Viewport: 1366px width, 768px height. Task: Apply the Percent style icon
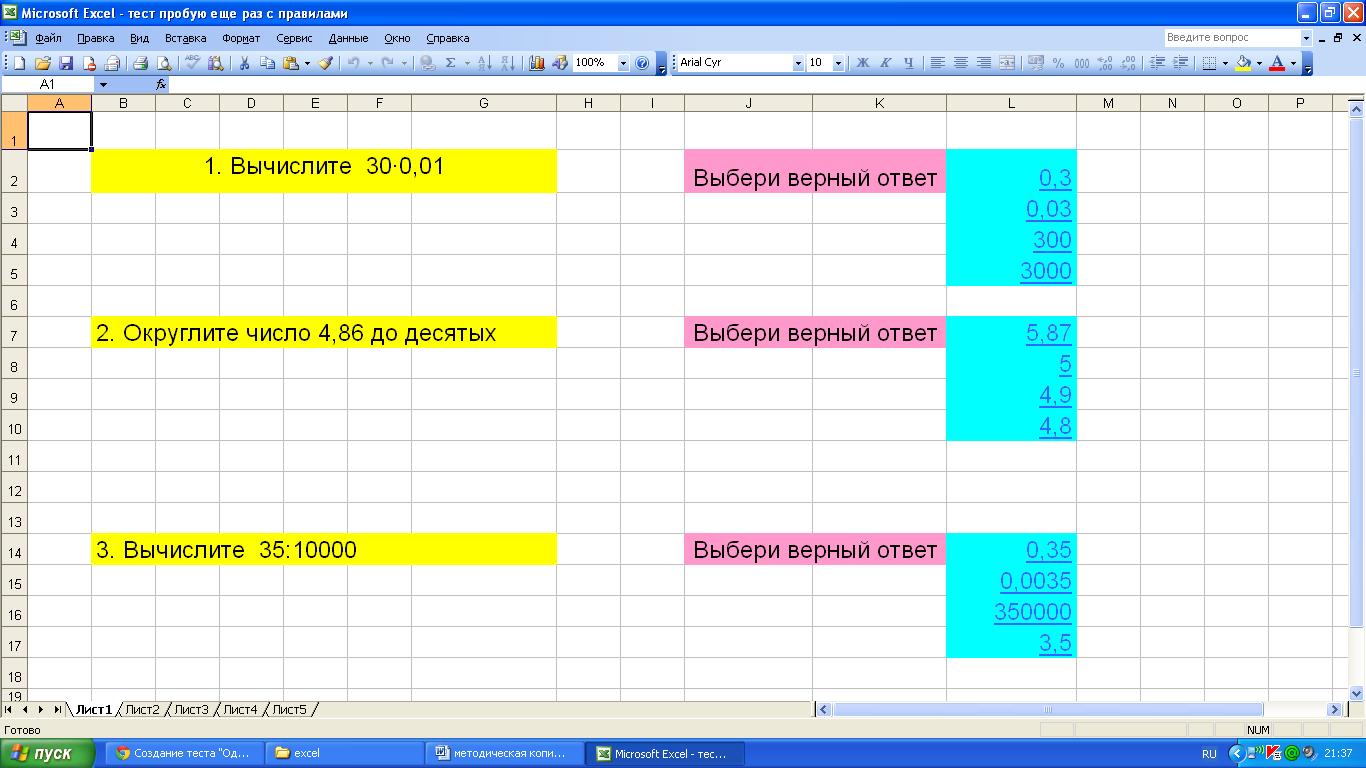pos(1058,63)
